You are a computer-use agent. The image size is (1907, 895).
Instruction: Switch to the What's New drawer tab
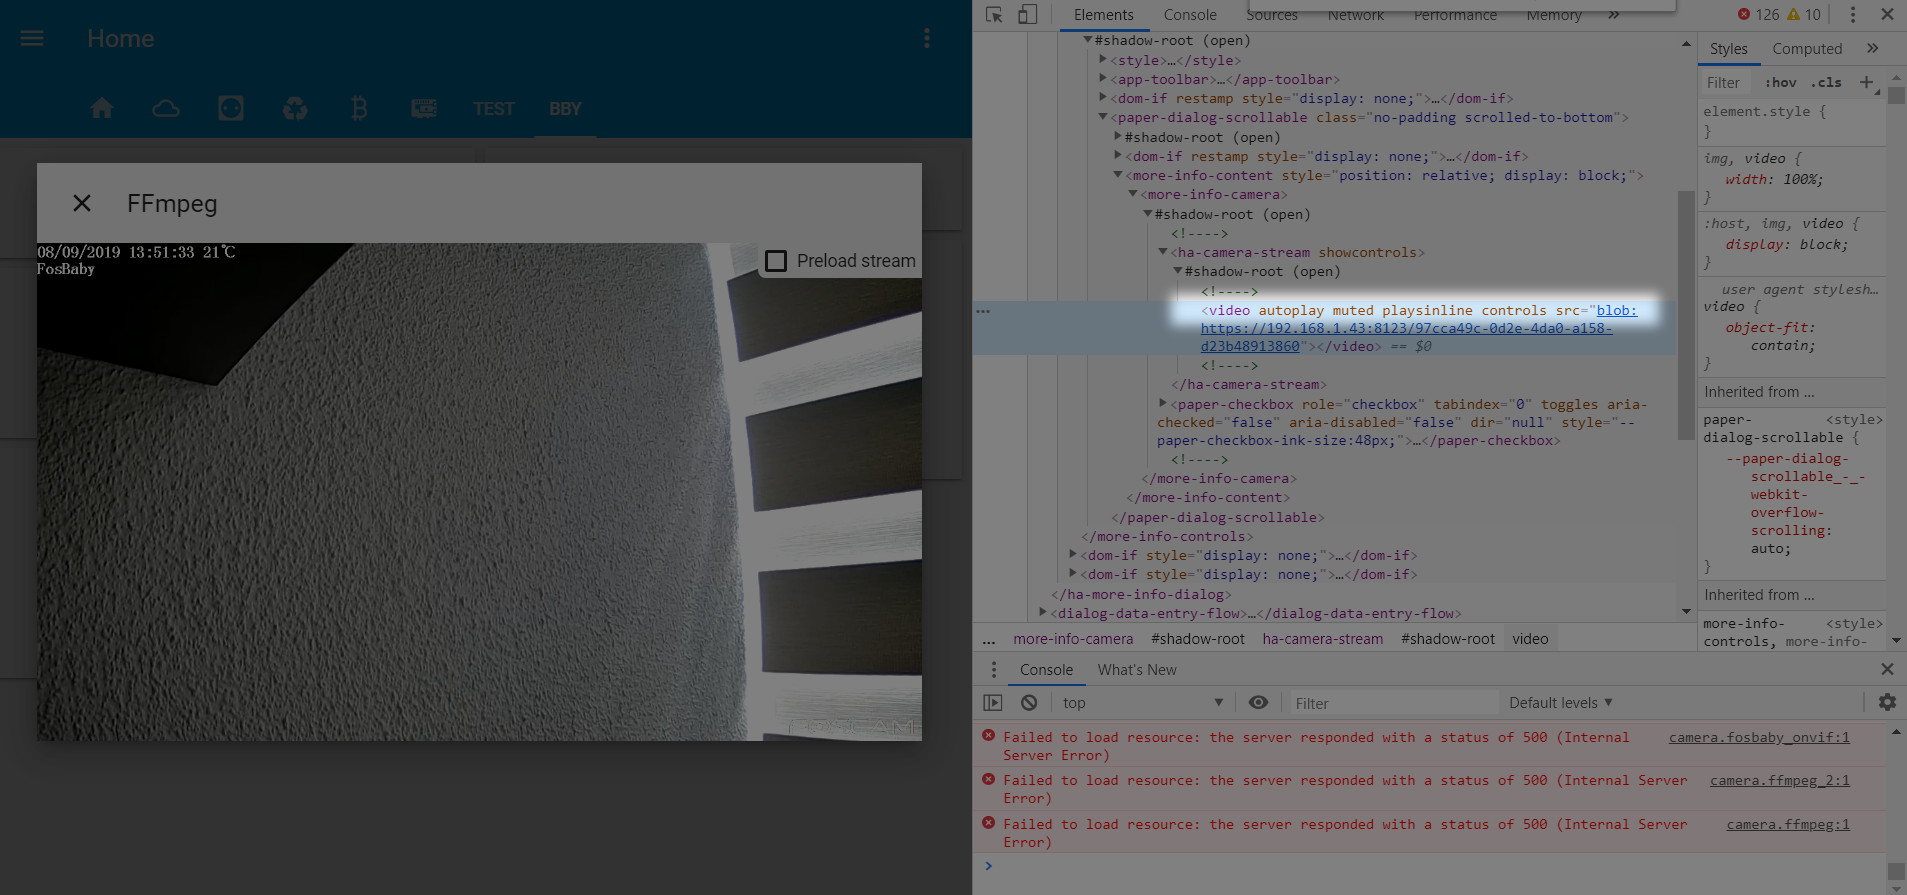[1137, 670]
